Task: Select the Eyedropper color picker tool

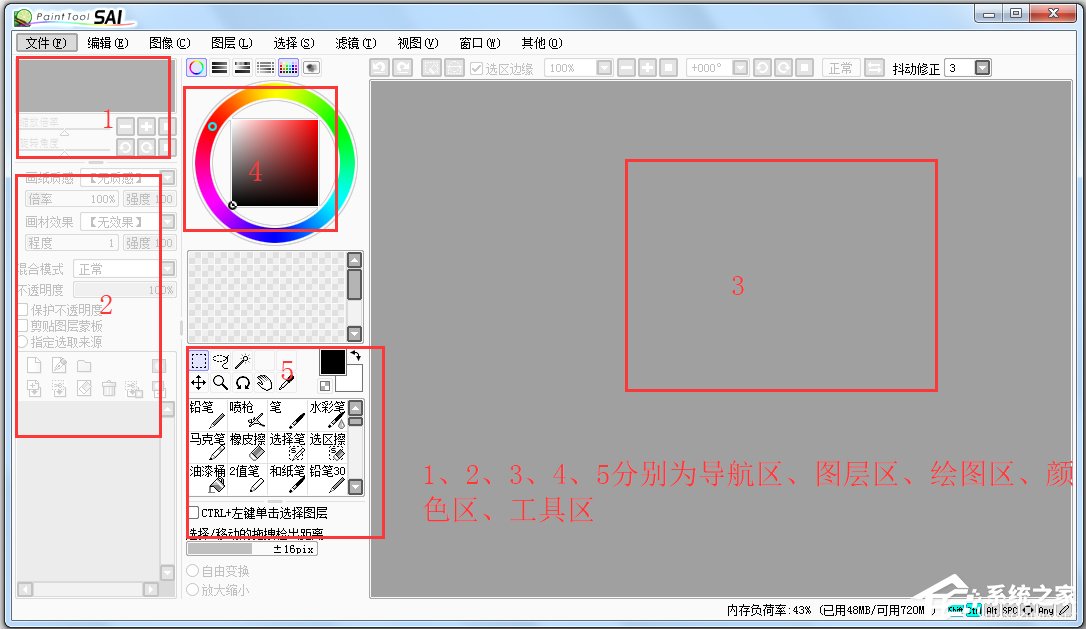Action: click(286, 382)
